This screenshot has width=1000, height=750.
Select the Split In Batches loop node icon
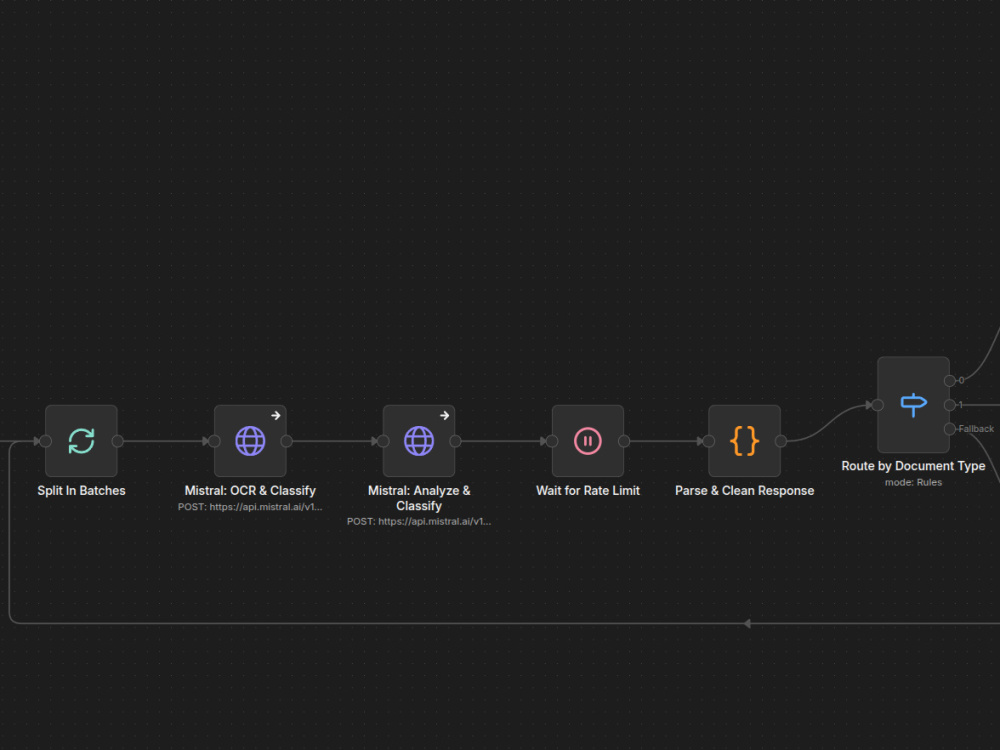click(x=81, y=441)
